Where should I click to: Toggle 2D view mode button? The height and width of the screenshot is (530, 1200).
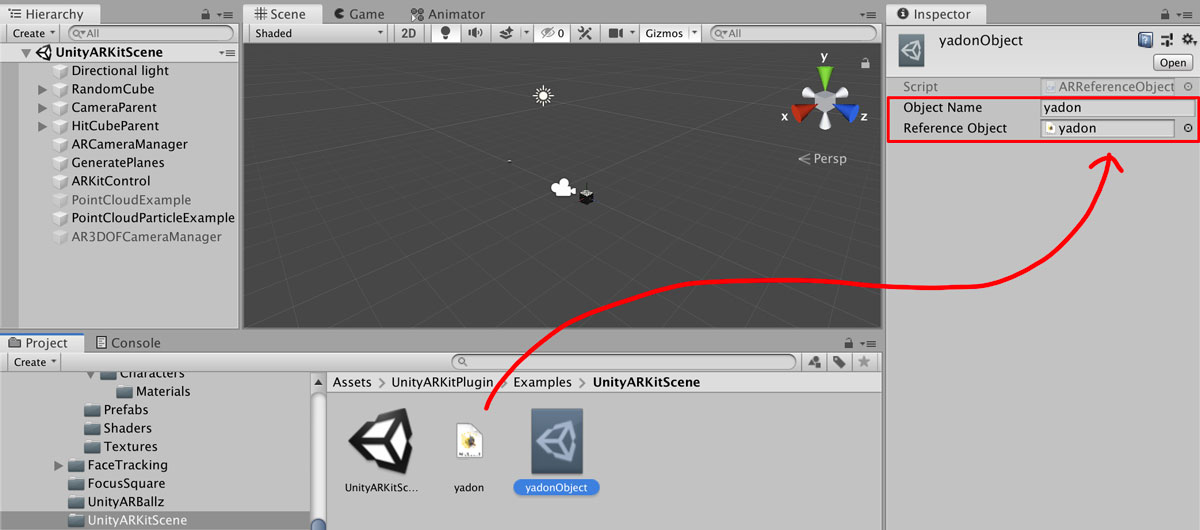[409, 33]
